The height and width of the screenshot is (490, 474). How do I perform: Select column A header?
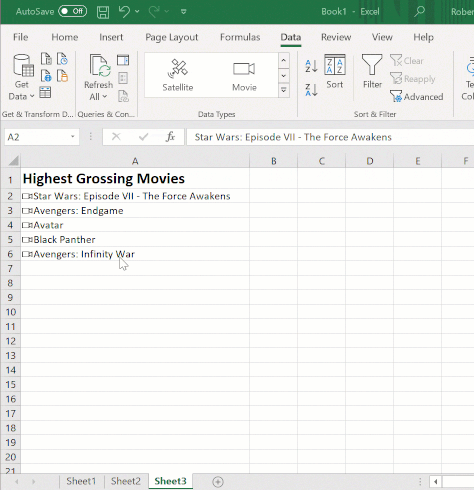[135, 161]
